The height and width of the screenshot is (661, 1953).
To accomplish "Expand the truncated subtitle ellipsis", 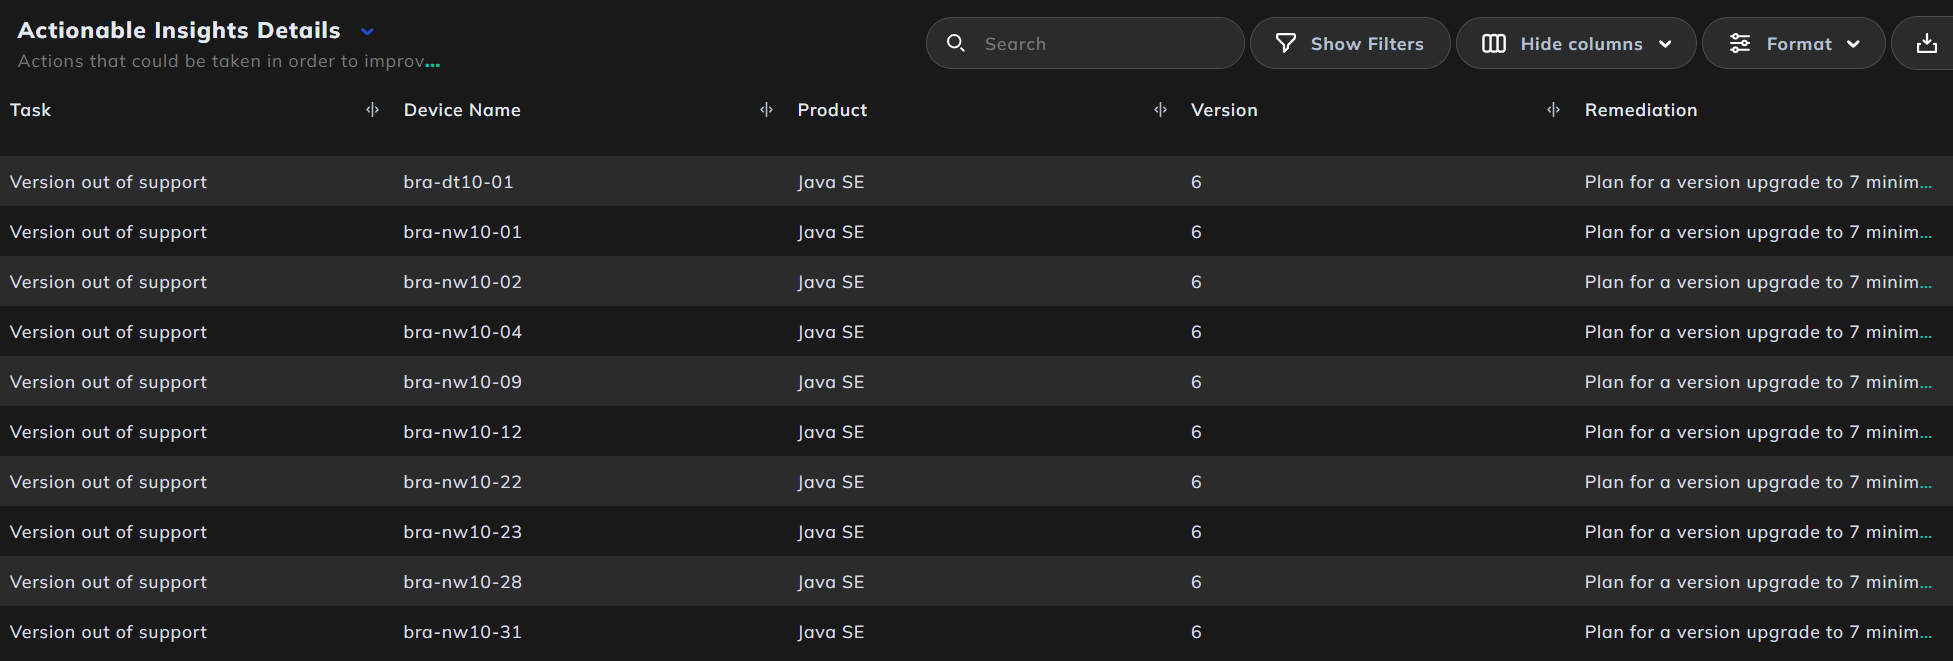I will pyautogui.click(x=432, y=63).
